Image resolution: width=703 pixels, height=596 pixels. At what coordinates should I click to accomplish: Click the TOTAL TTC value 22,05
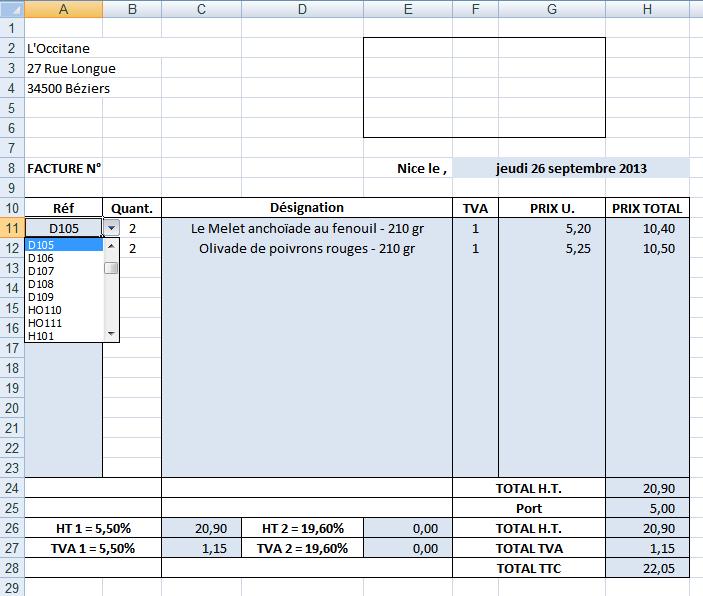pyautogui.click(x=647, y=567)
